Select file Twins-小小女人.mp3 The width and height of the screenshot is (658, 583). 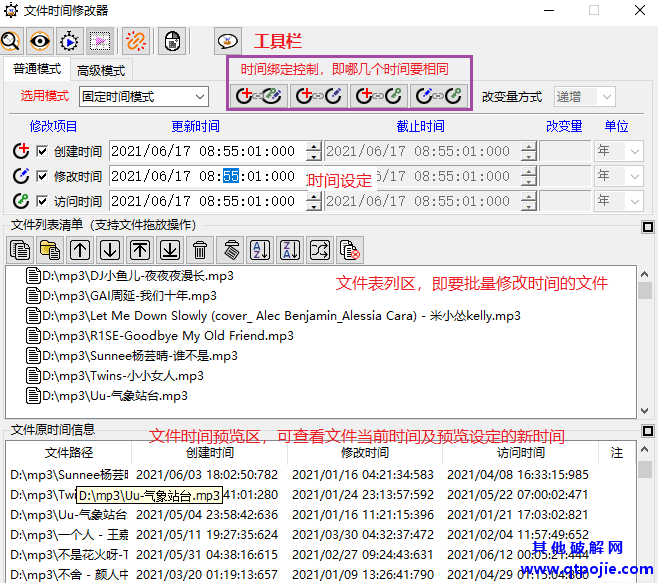[x=115, y=376]
